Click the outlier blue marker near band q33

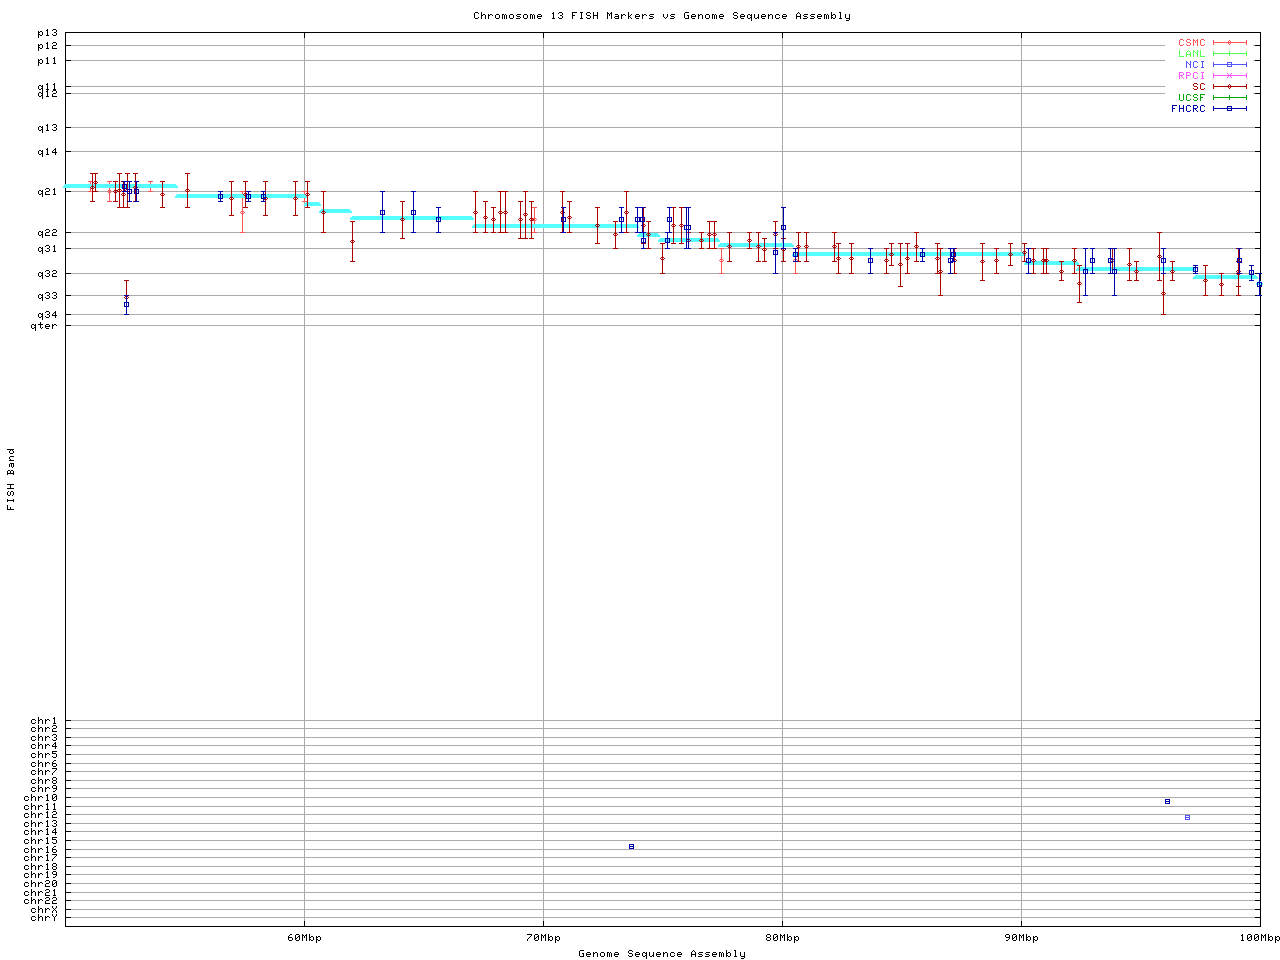click(x=126, y=304)
